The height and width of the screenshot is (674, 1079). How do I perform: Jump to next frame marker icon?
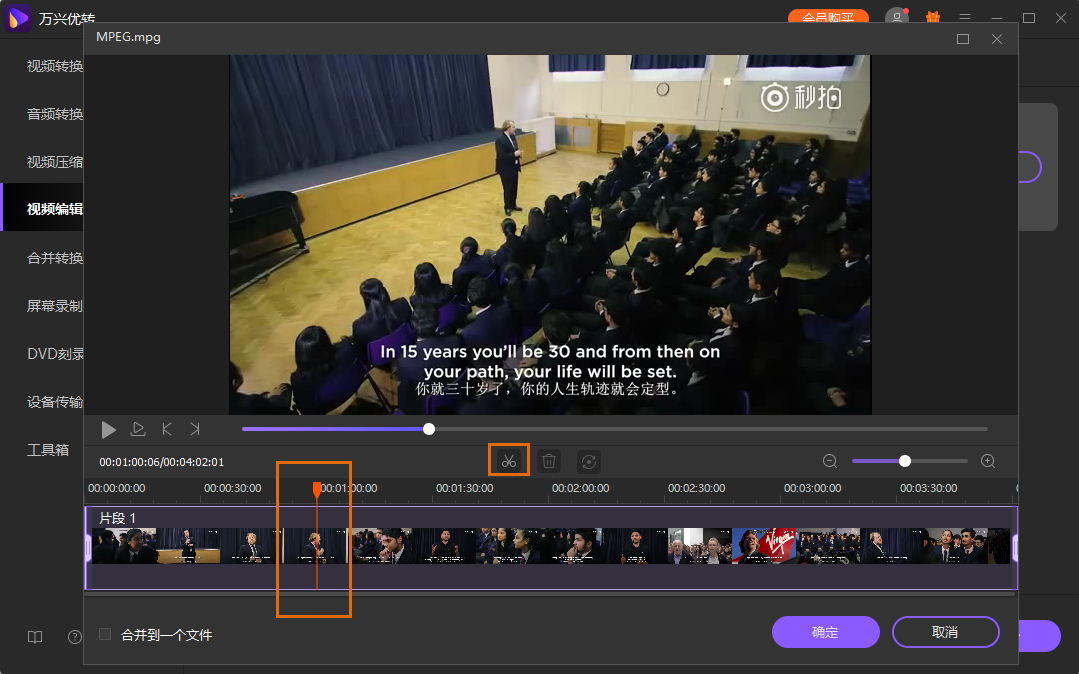[x=195, y=429]
